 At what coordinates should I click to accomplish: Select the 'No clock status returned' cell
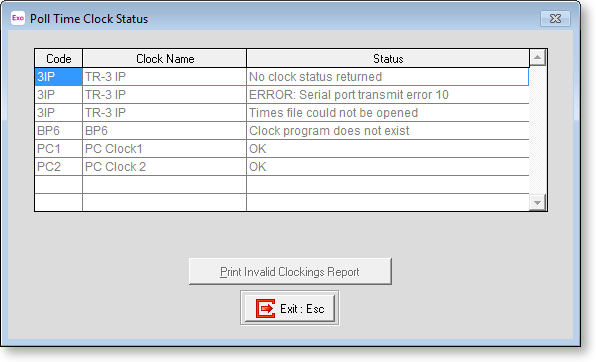click(x=388, y=77)
